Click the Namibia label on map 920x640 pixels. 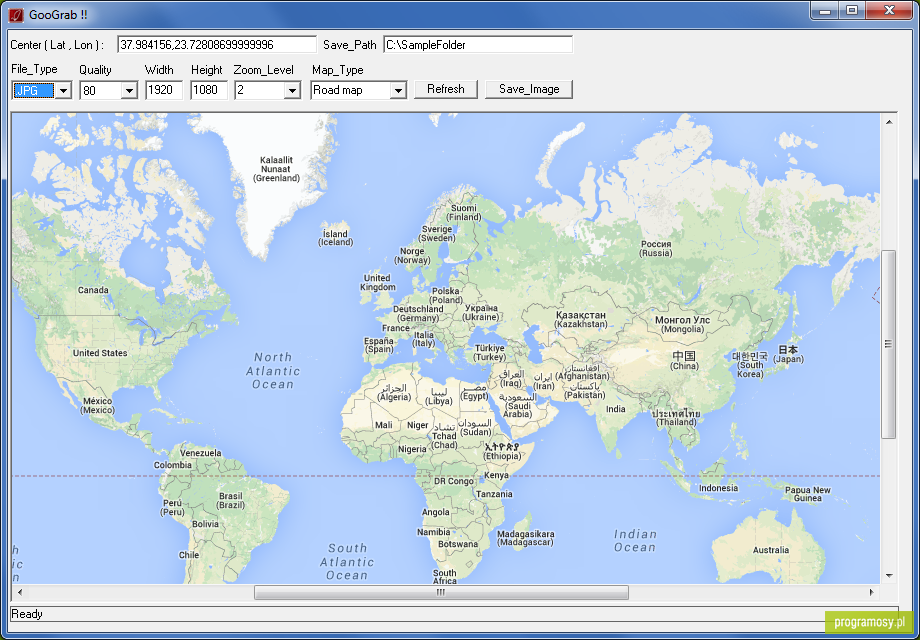tap(434, 533)
